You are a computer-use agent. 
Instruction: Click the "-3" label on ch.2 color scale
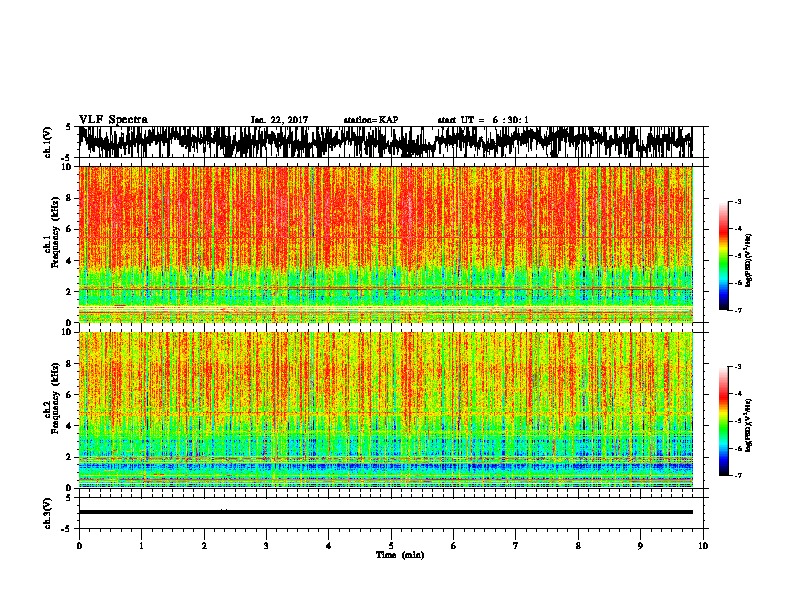[737, 367]
